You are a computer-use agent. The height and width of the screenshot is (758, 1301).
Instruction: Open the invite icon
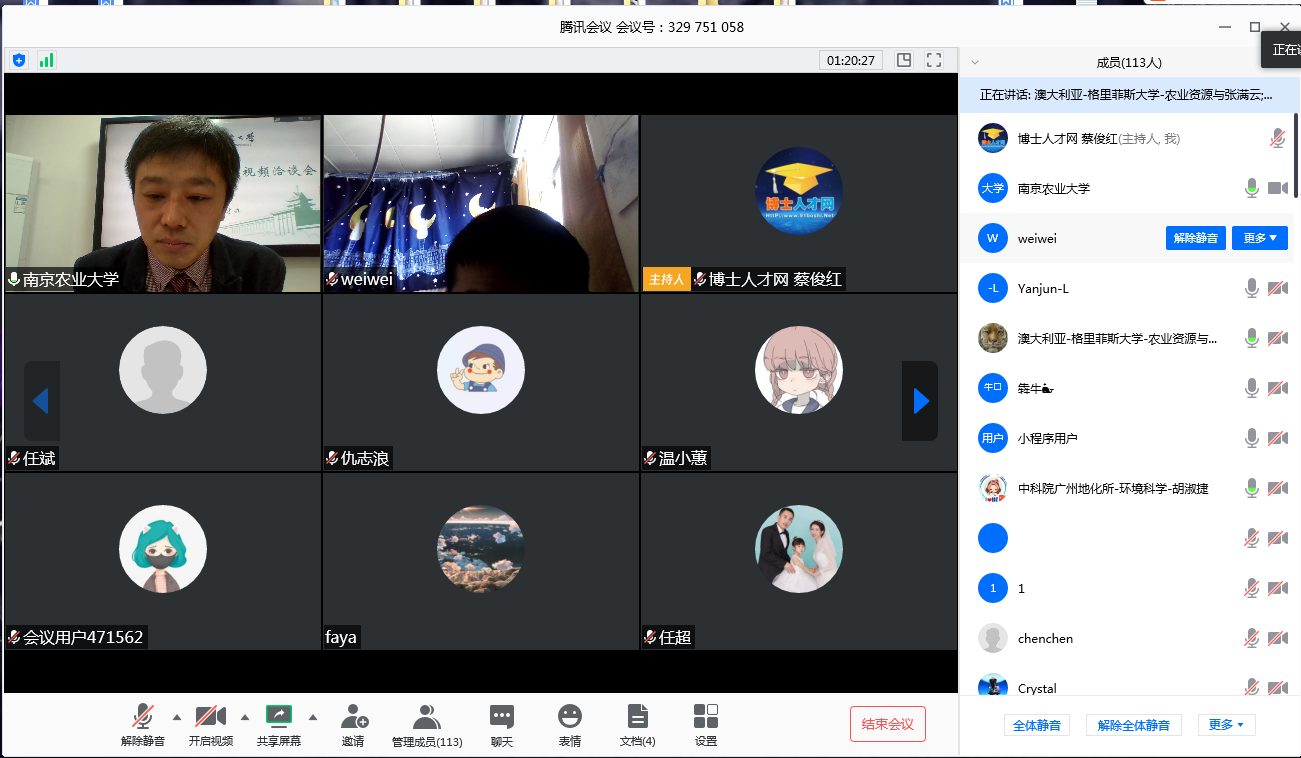click(353, 725)
